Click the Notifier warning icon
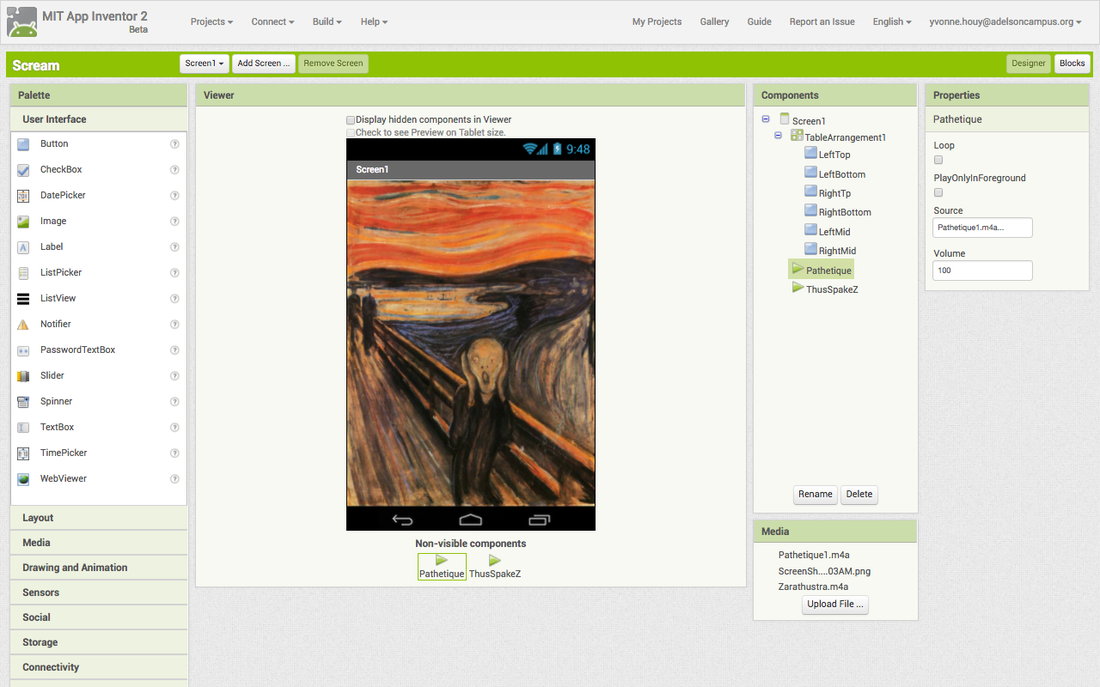Image resolution: width=1100 pixels, height=687 pixels. [23, 324]
